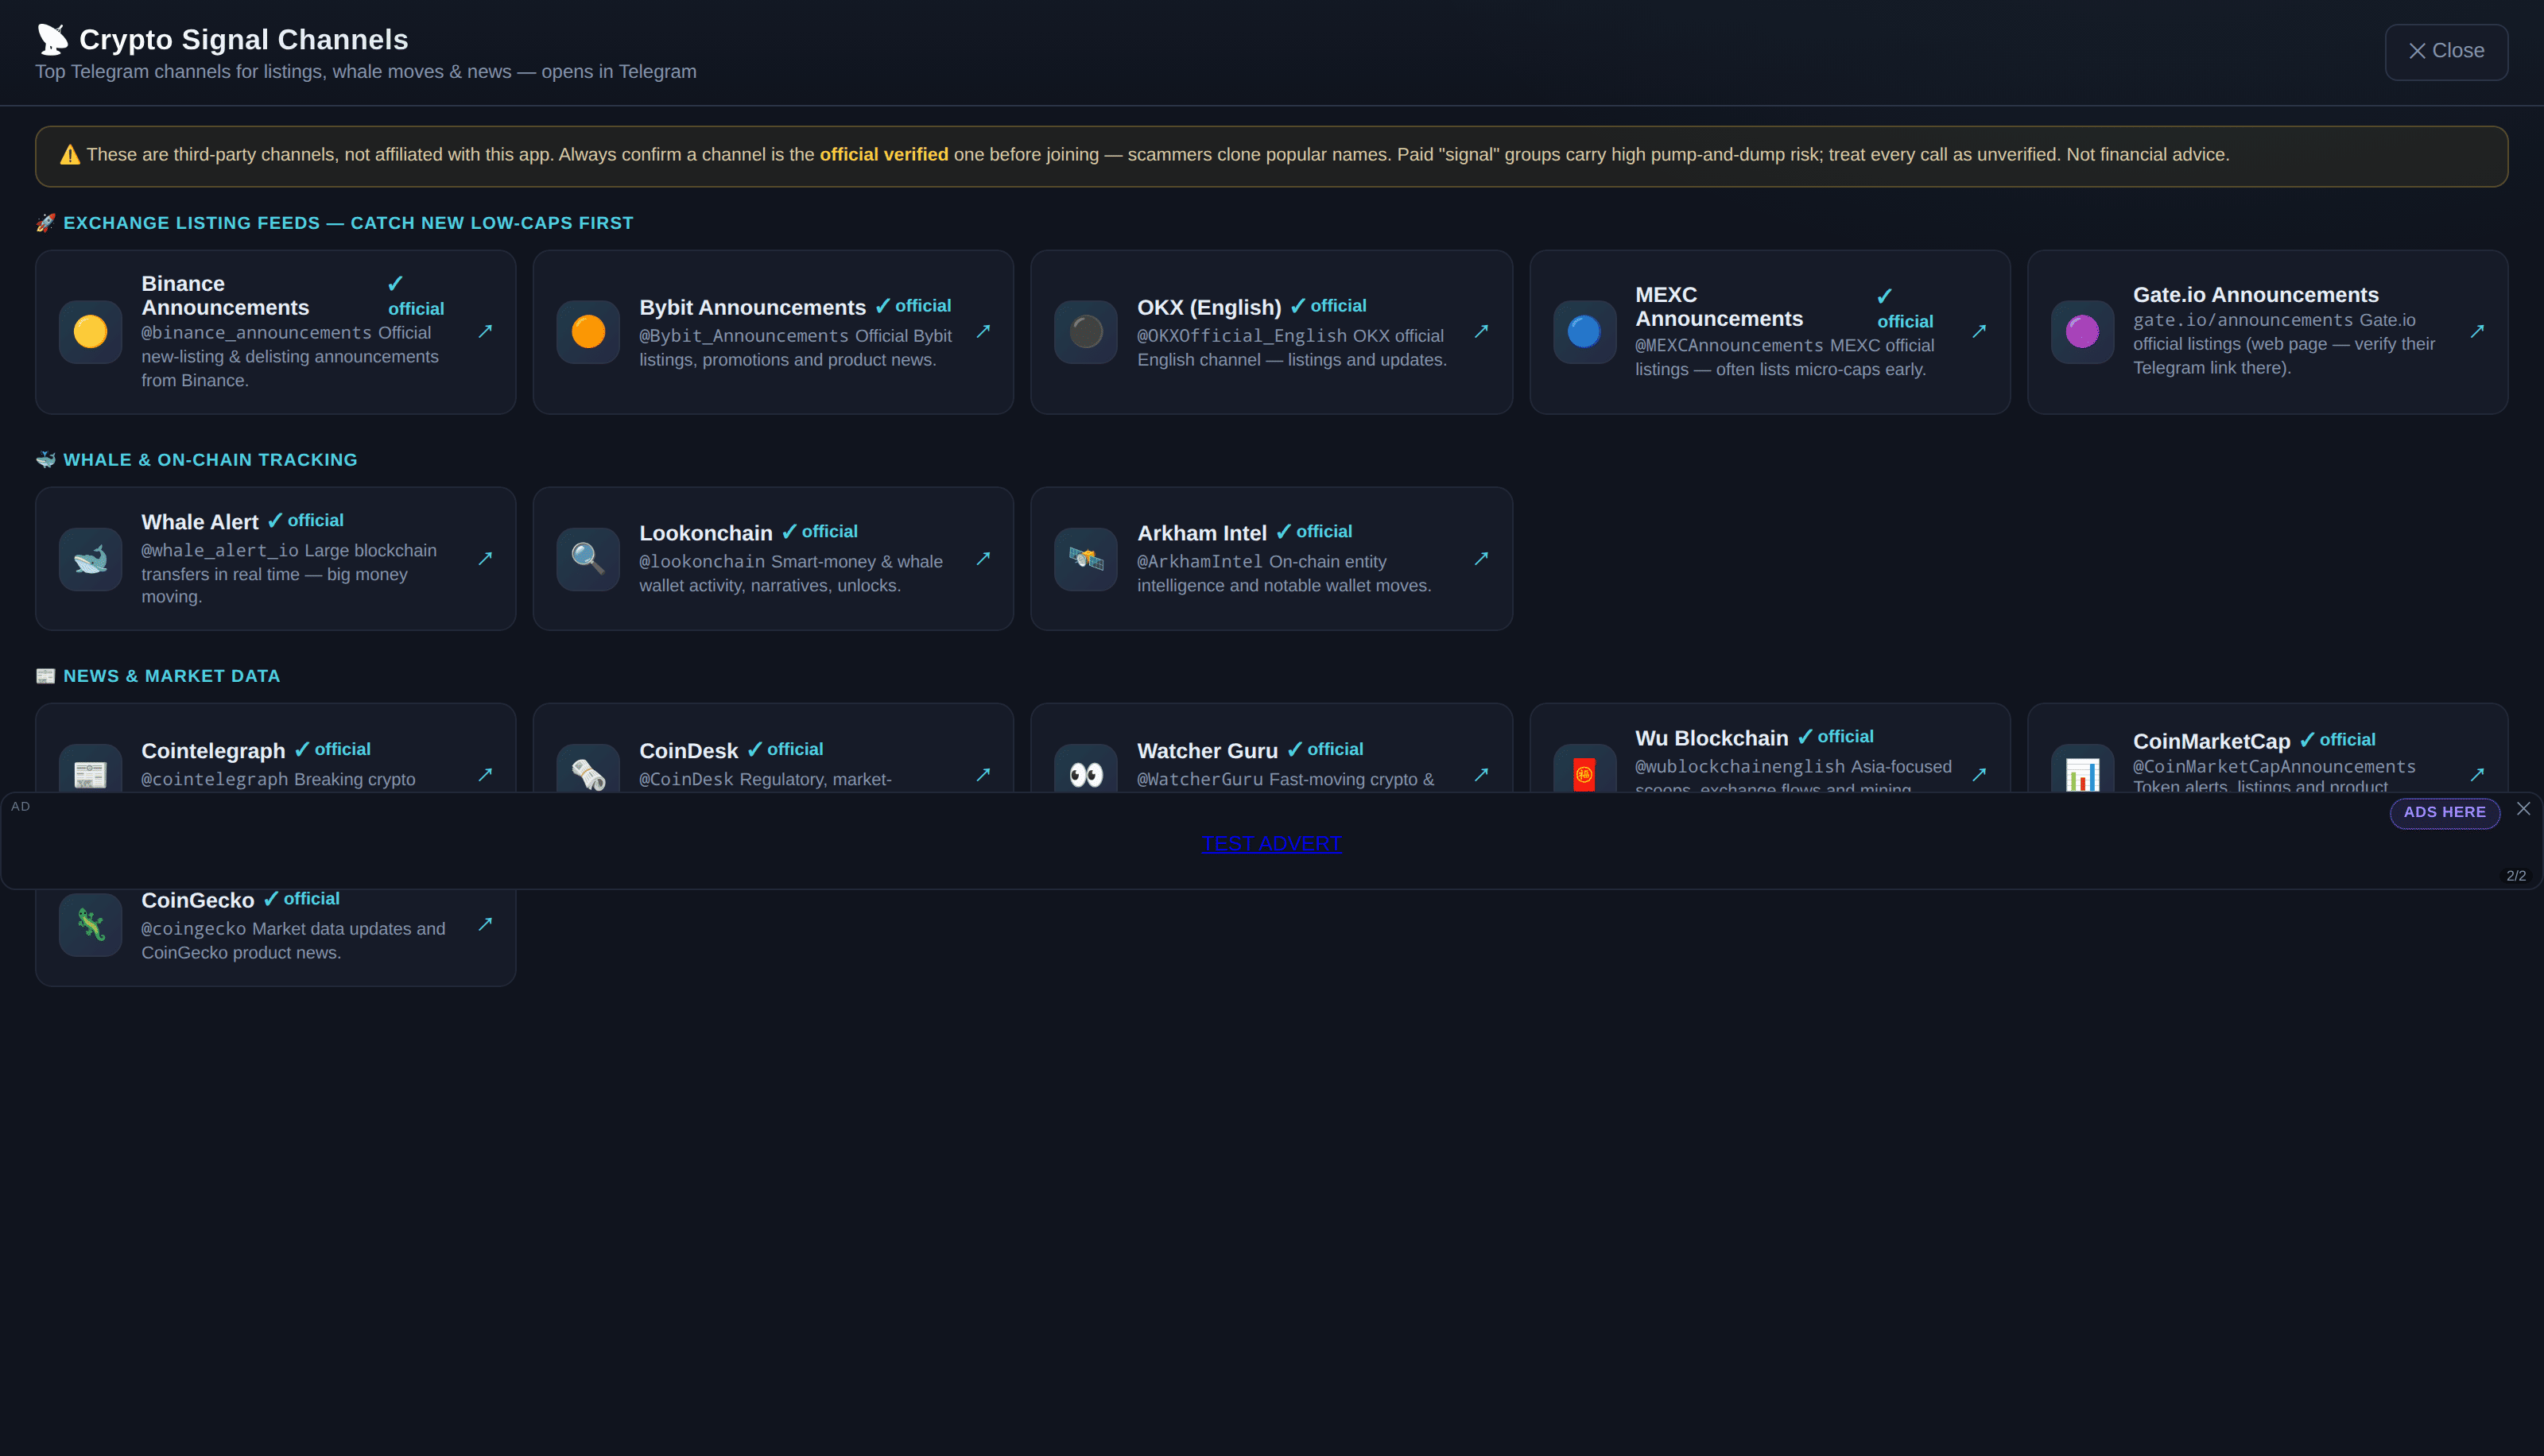Click the @CoinMarketCapAnnouncements handle text
Viewport: 2544px width, 1456px height.
pos(2274,766)
